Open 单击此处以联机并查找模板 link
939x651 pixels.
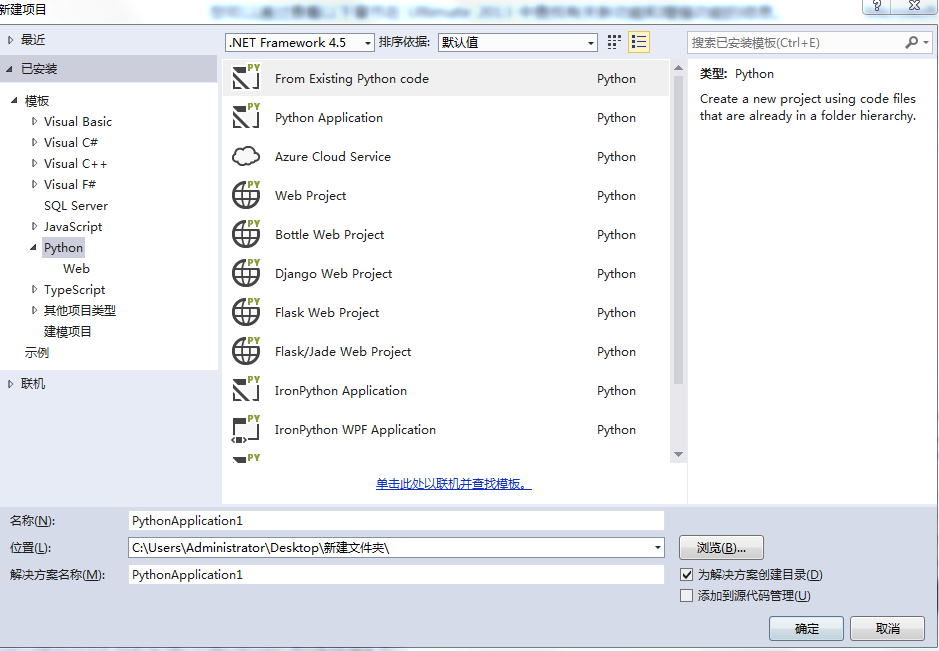(453, 483)
